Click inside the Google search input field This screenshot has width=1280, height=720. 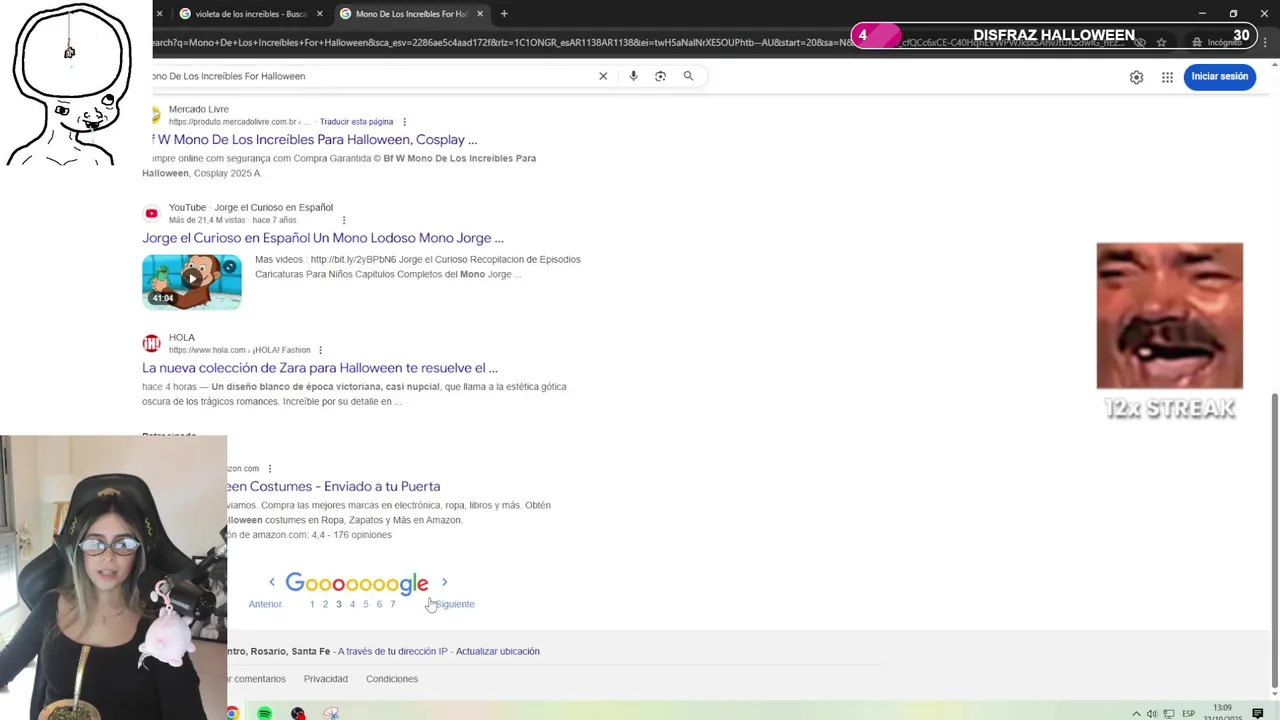click(x=370, y=76)
